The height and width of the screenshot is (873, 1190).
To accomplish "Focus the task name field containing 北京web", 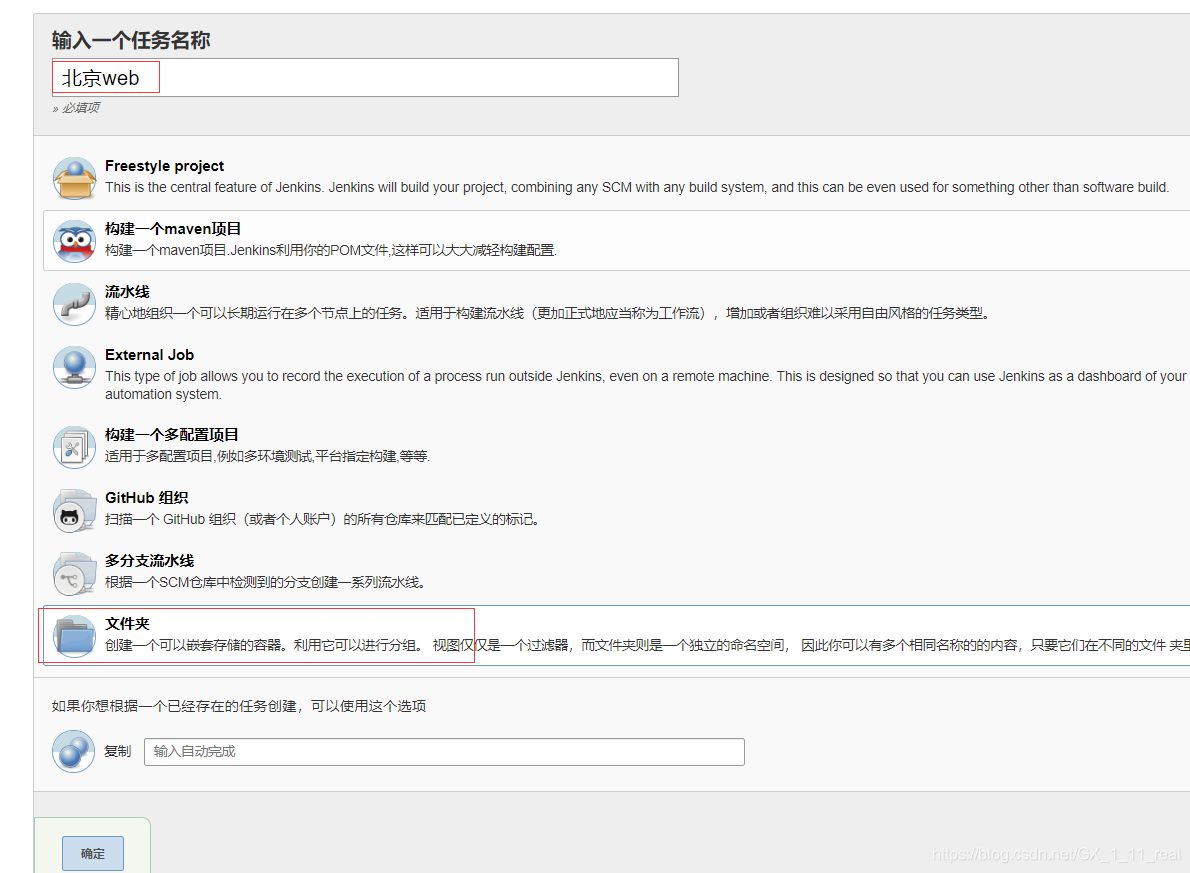I will [x=365, y=77].
